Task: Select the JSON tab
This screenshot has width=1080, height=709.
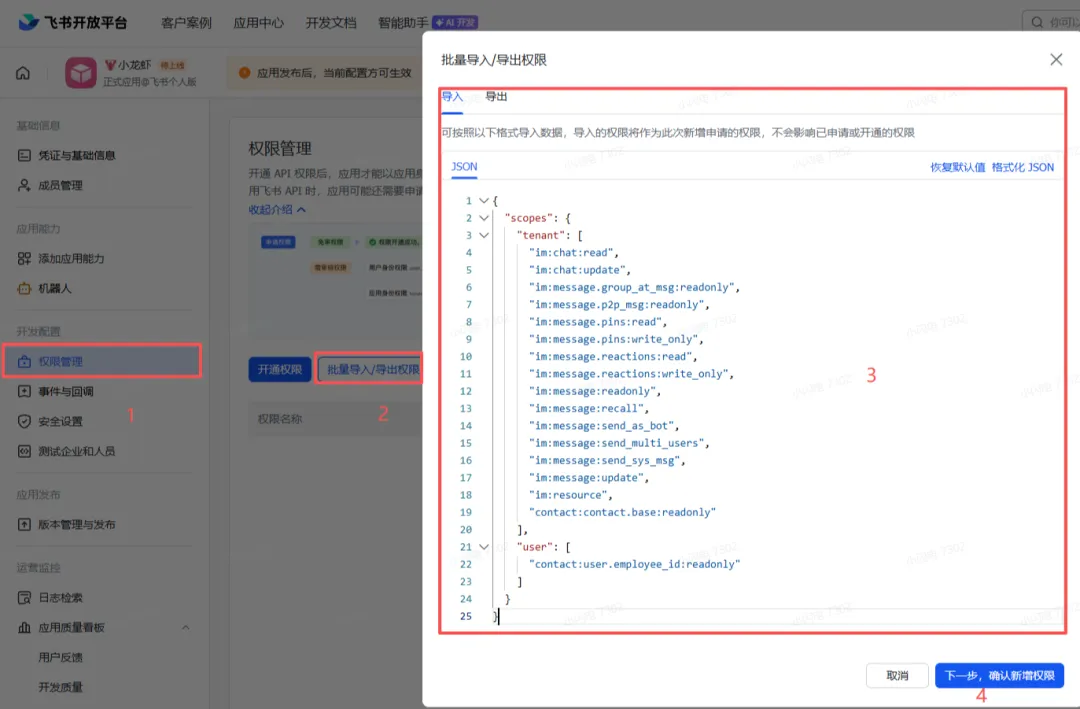Action: (x=464, y=167)
